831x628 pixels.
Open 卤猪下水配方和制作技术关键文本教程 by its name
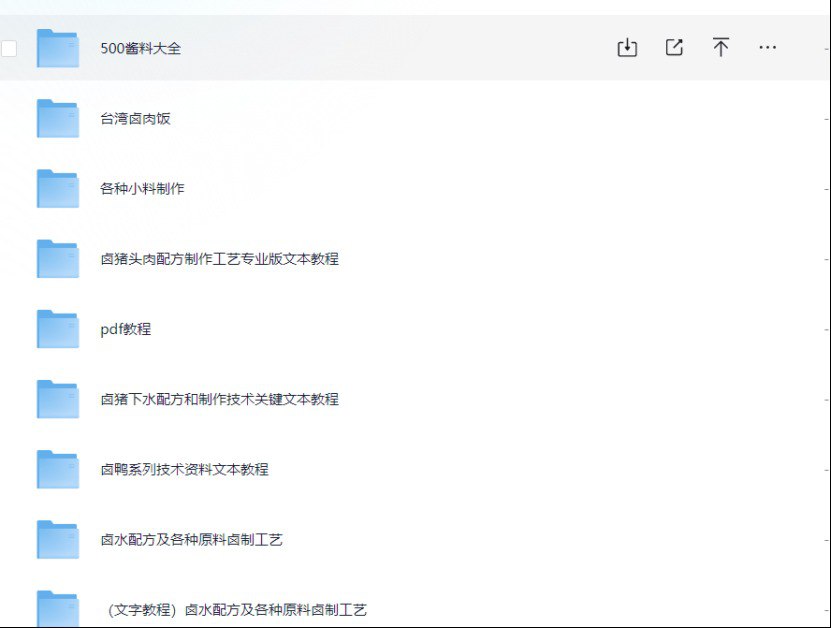click(219, 399)
